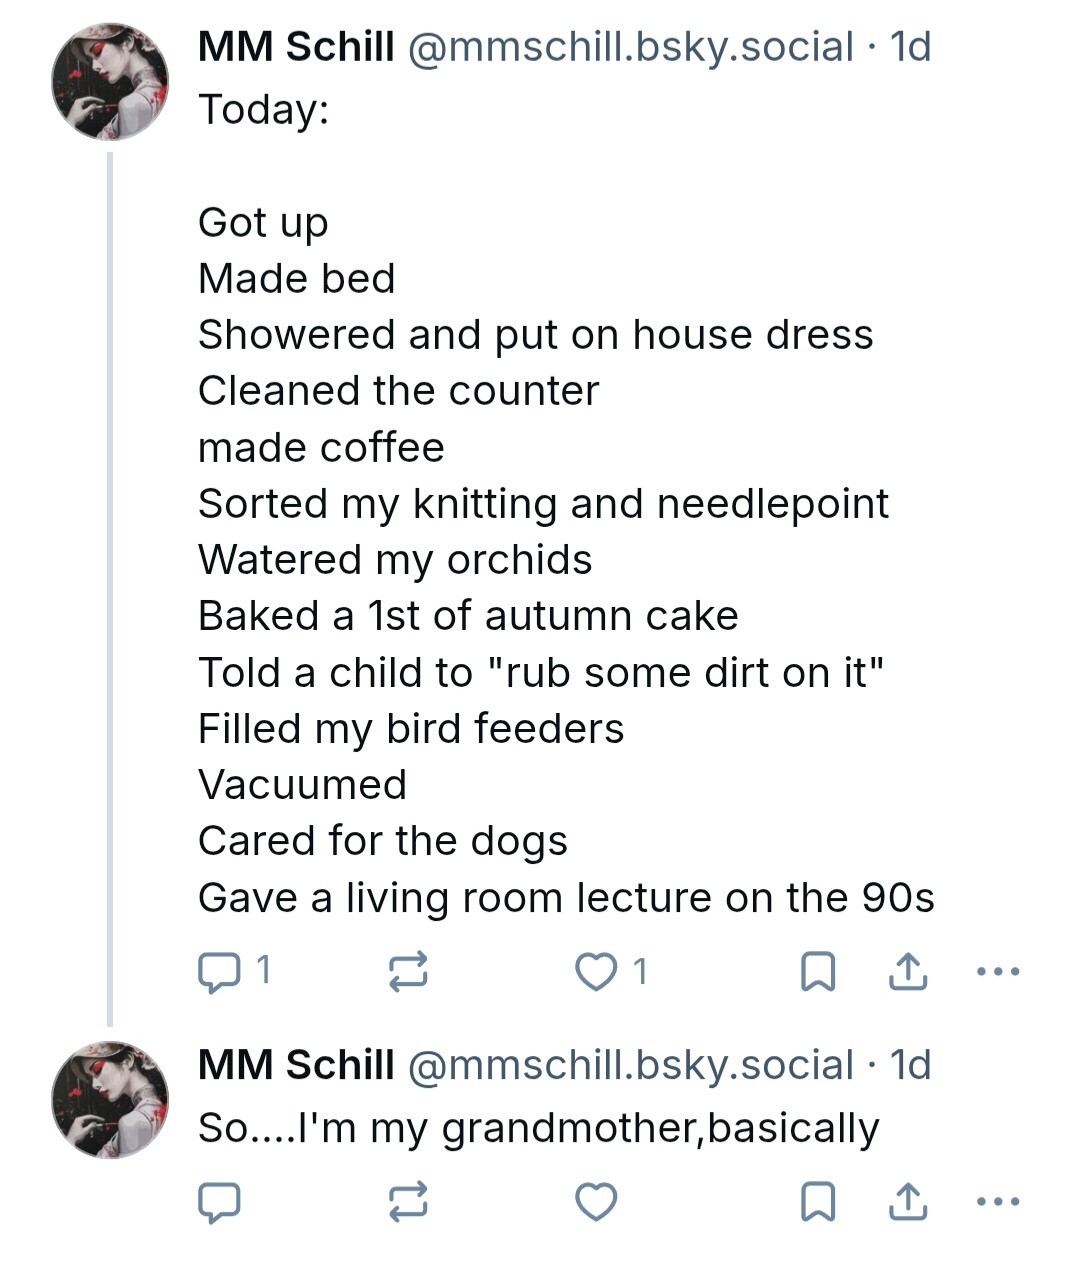Bookmark the "Today:" list post
The image size is (1080, 1261).
(x=818, y=971)
